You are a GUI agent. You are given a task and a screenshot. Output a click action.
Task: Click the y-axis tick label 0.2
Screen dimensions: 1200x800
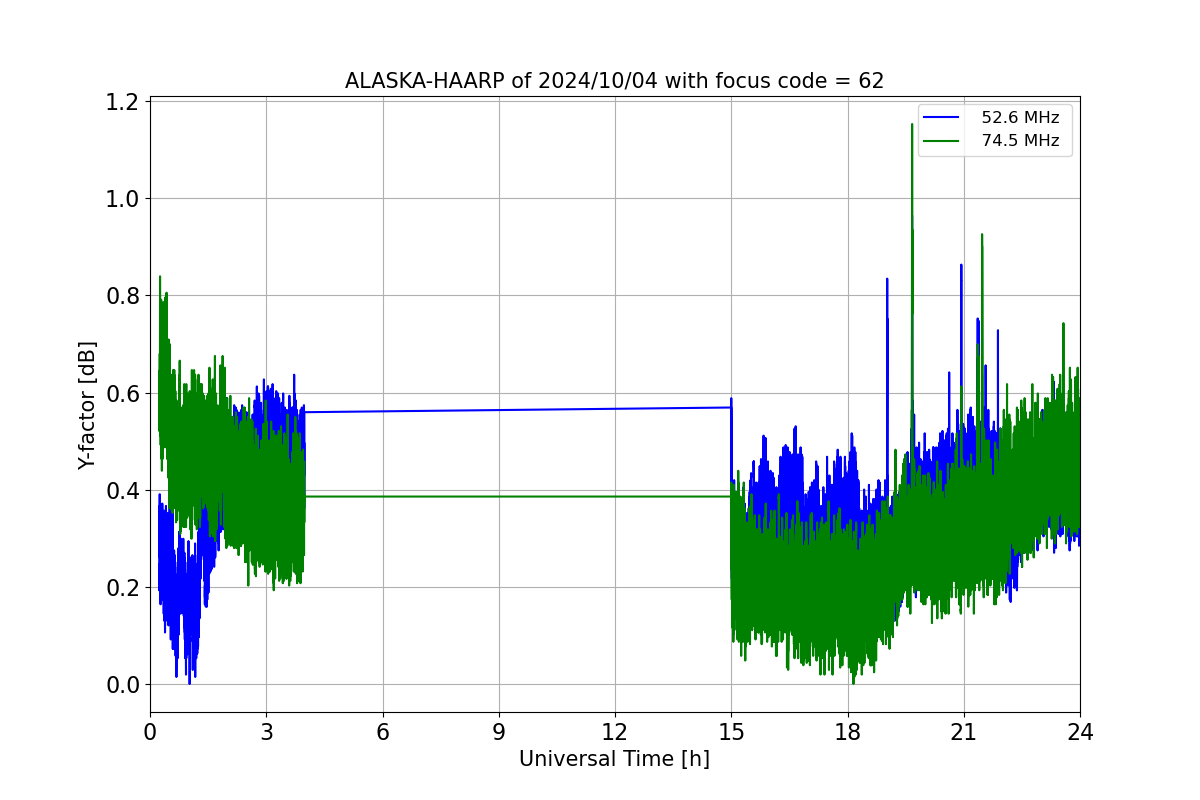tap(124, 588)
